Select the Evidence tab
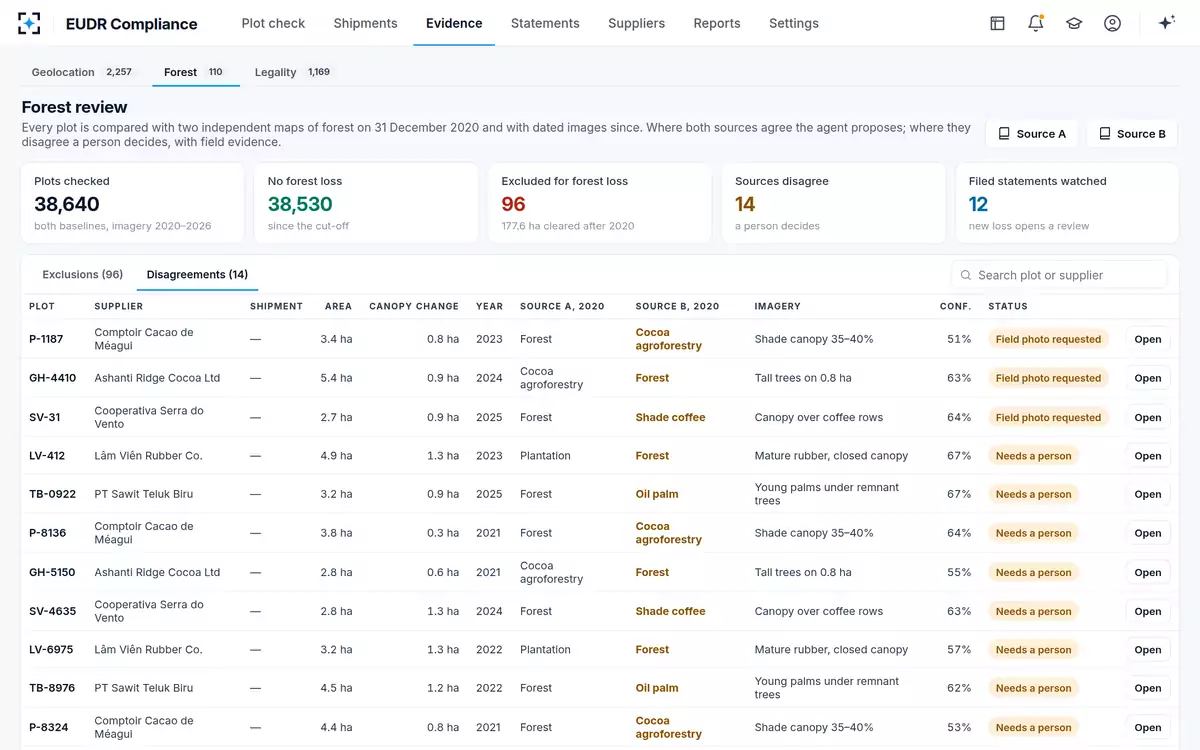The image size is (1200, 750). (454, 23)
